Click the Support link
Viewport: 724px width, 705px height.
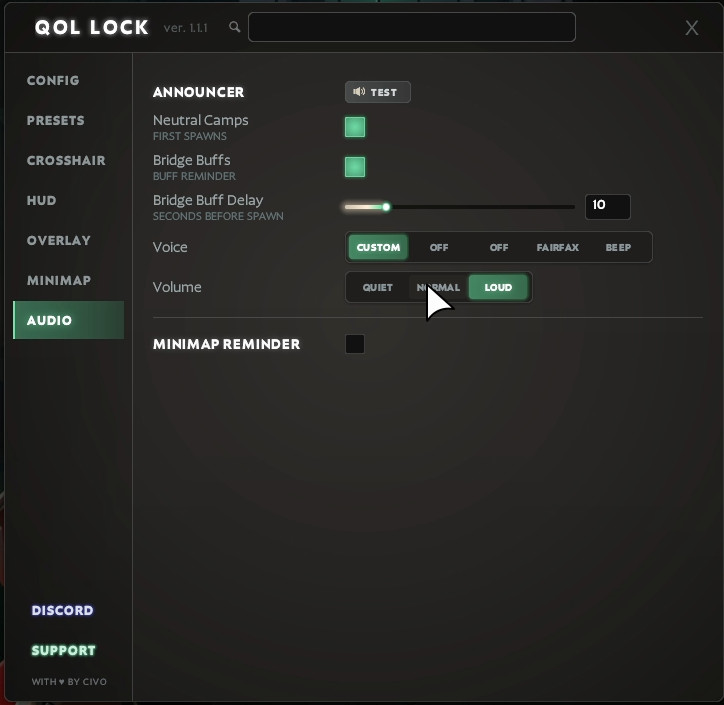point(63,650)
